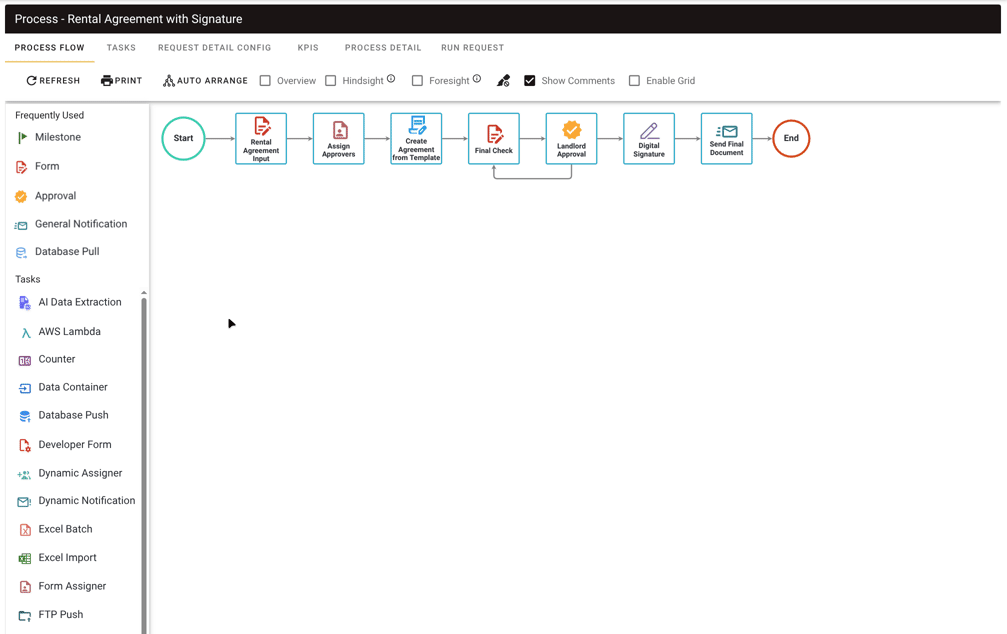Switch to the Tasks tab
The width and height of the screenshot is (1007, 634).
(x=121, y=48)
